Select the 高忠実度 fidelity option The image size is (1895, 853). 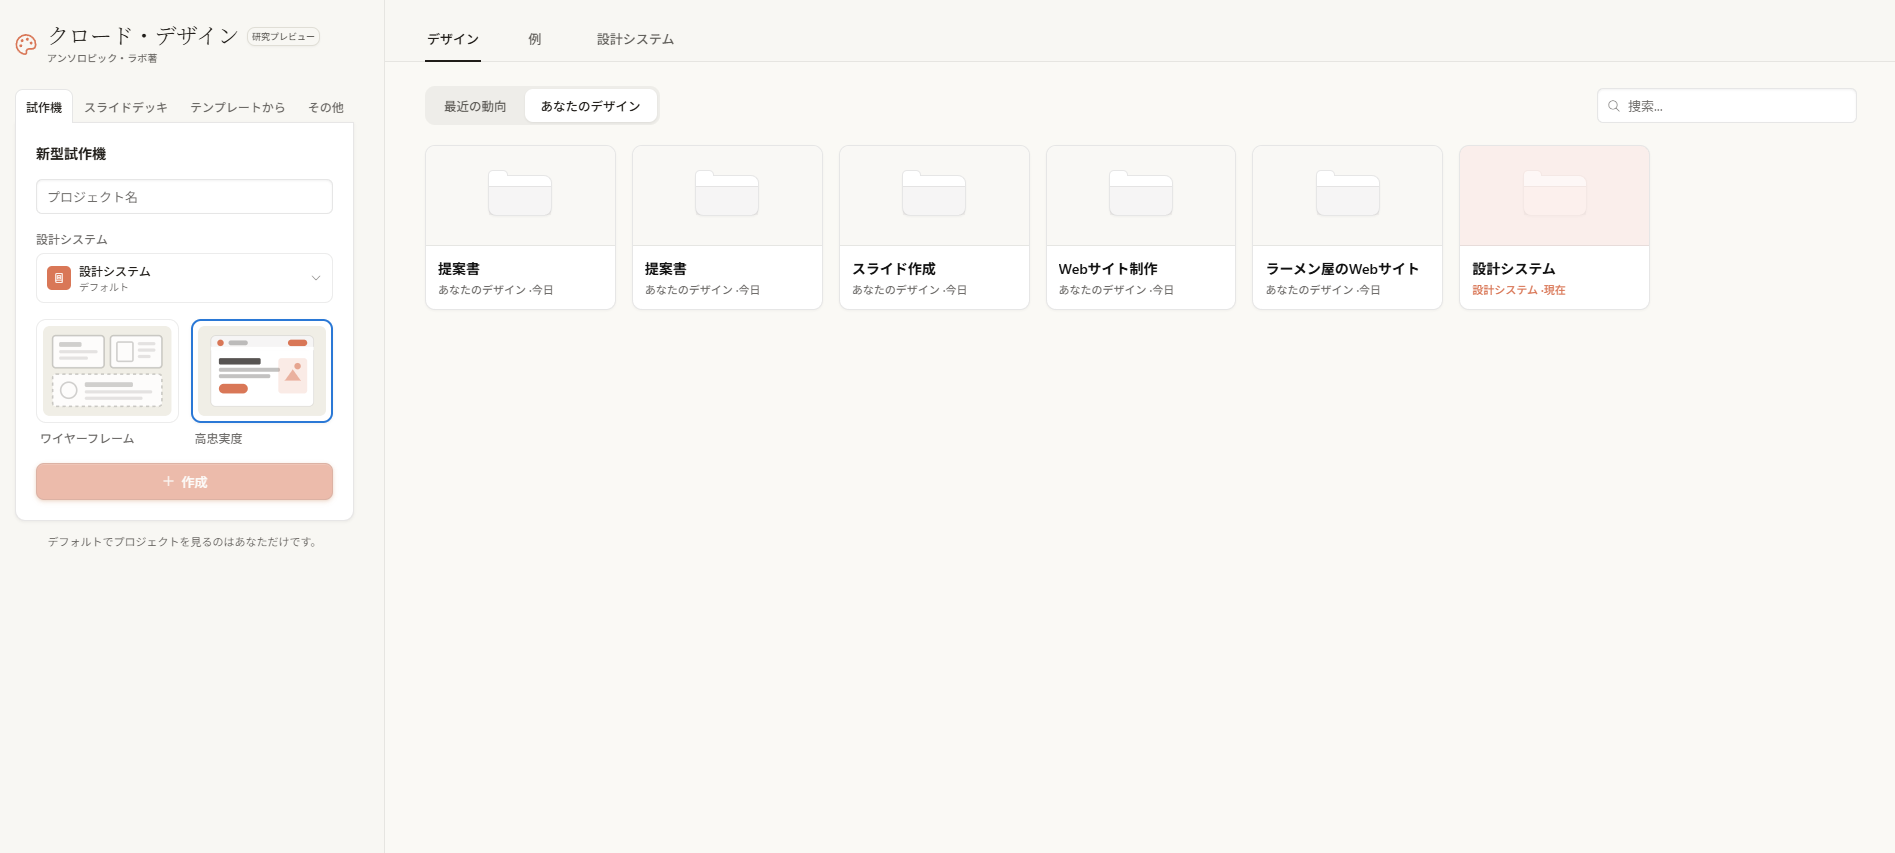(x=262, y=371)
